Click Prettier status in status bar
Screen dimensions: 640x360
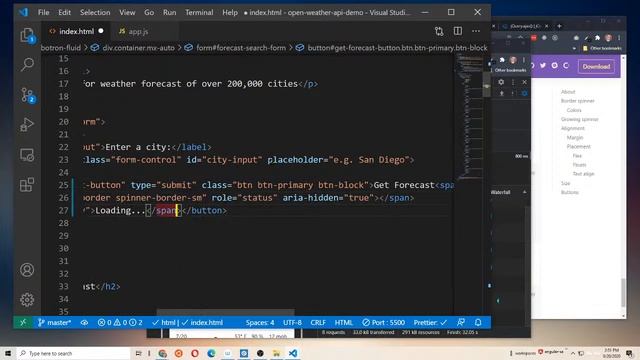(x=430, y=322)
